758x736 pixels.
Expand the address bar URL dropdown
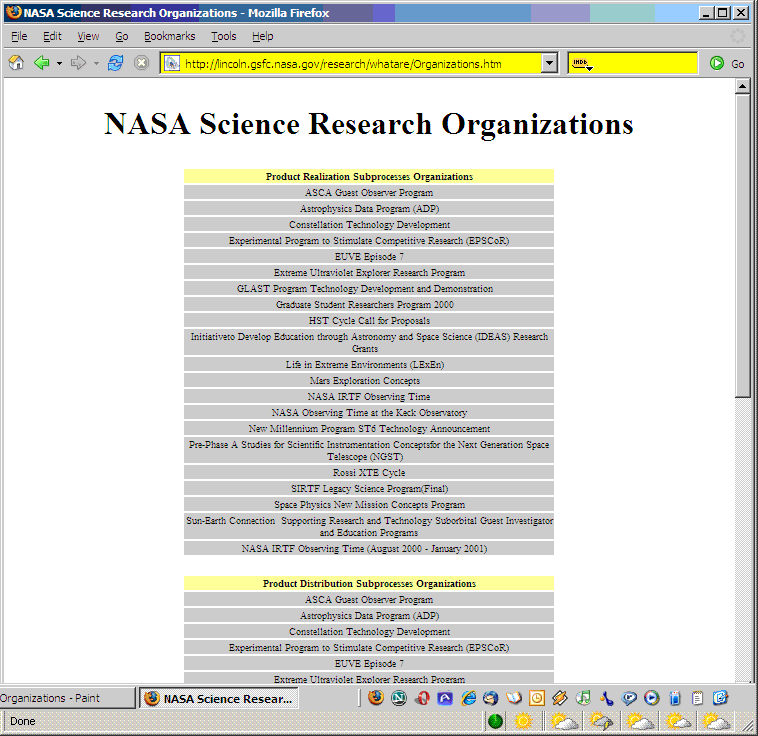(549, 63)
